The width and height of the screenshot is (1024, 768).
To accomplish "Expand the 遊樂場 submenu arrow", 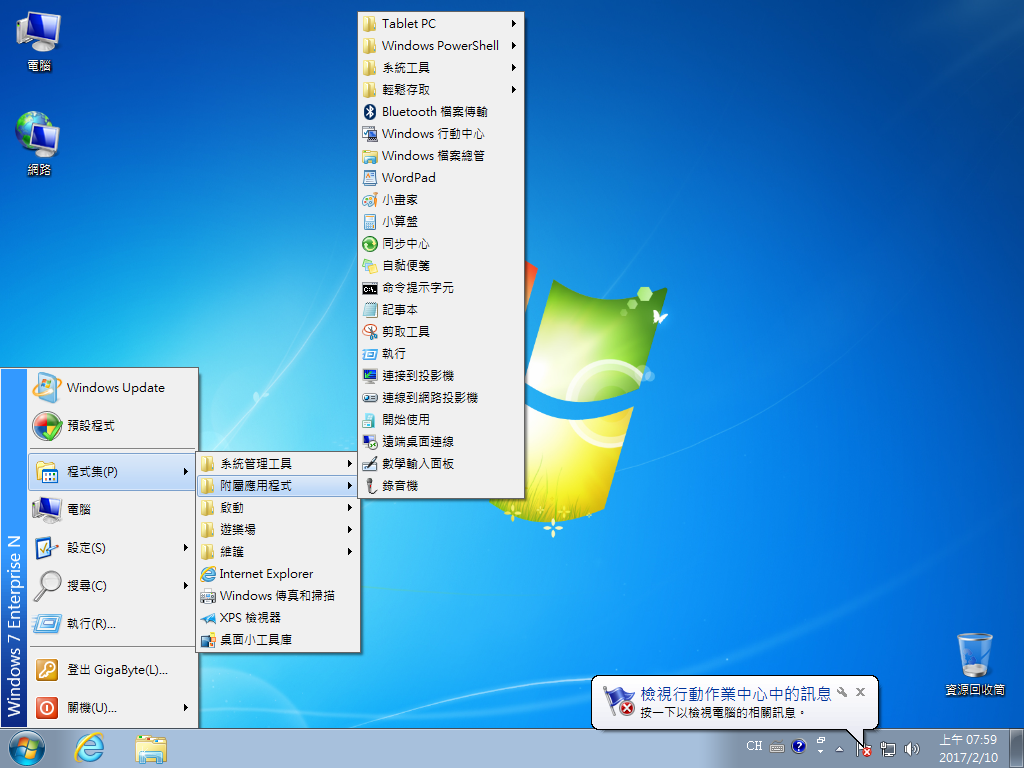I will tap(350, 530).
